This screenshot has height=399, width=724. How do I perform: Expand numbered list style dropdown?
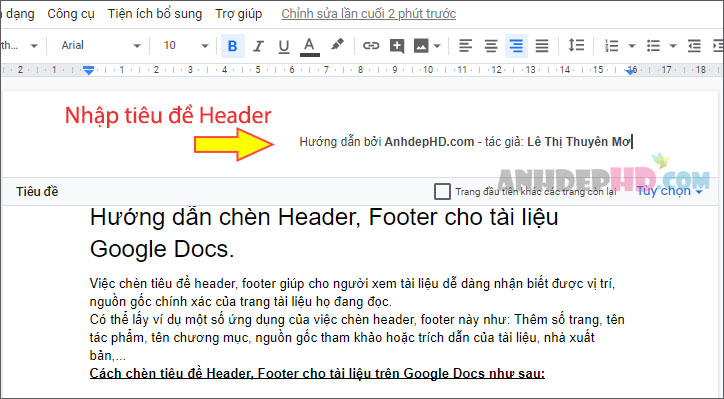[632, 46]
